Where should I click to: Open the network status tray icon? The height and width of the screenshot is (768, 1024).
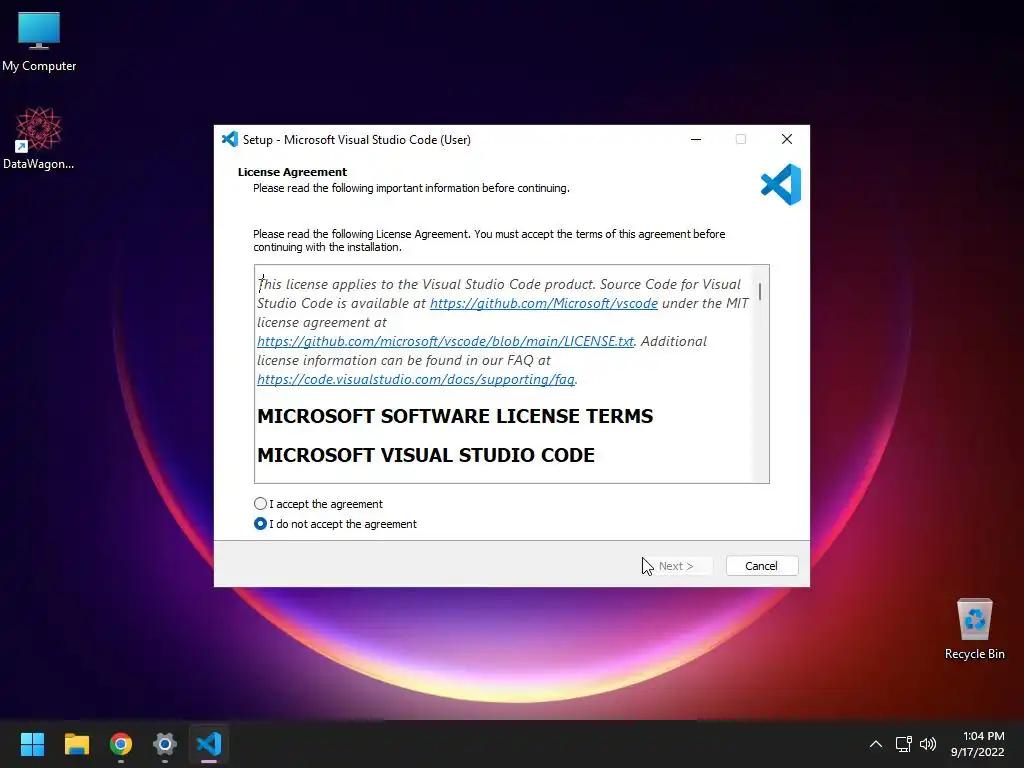tap(903, 744)
